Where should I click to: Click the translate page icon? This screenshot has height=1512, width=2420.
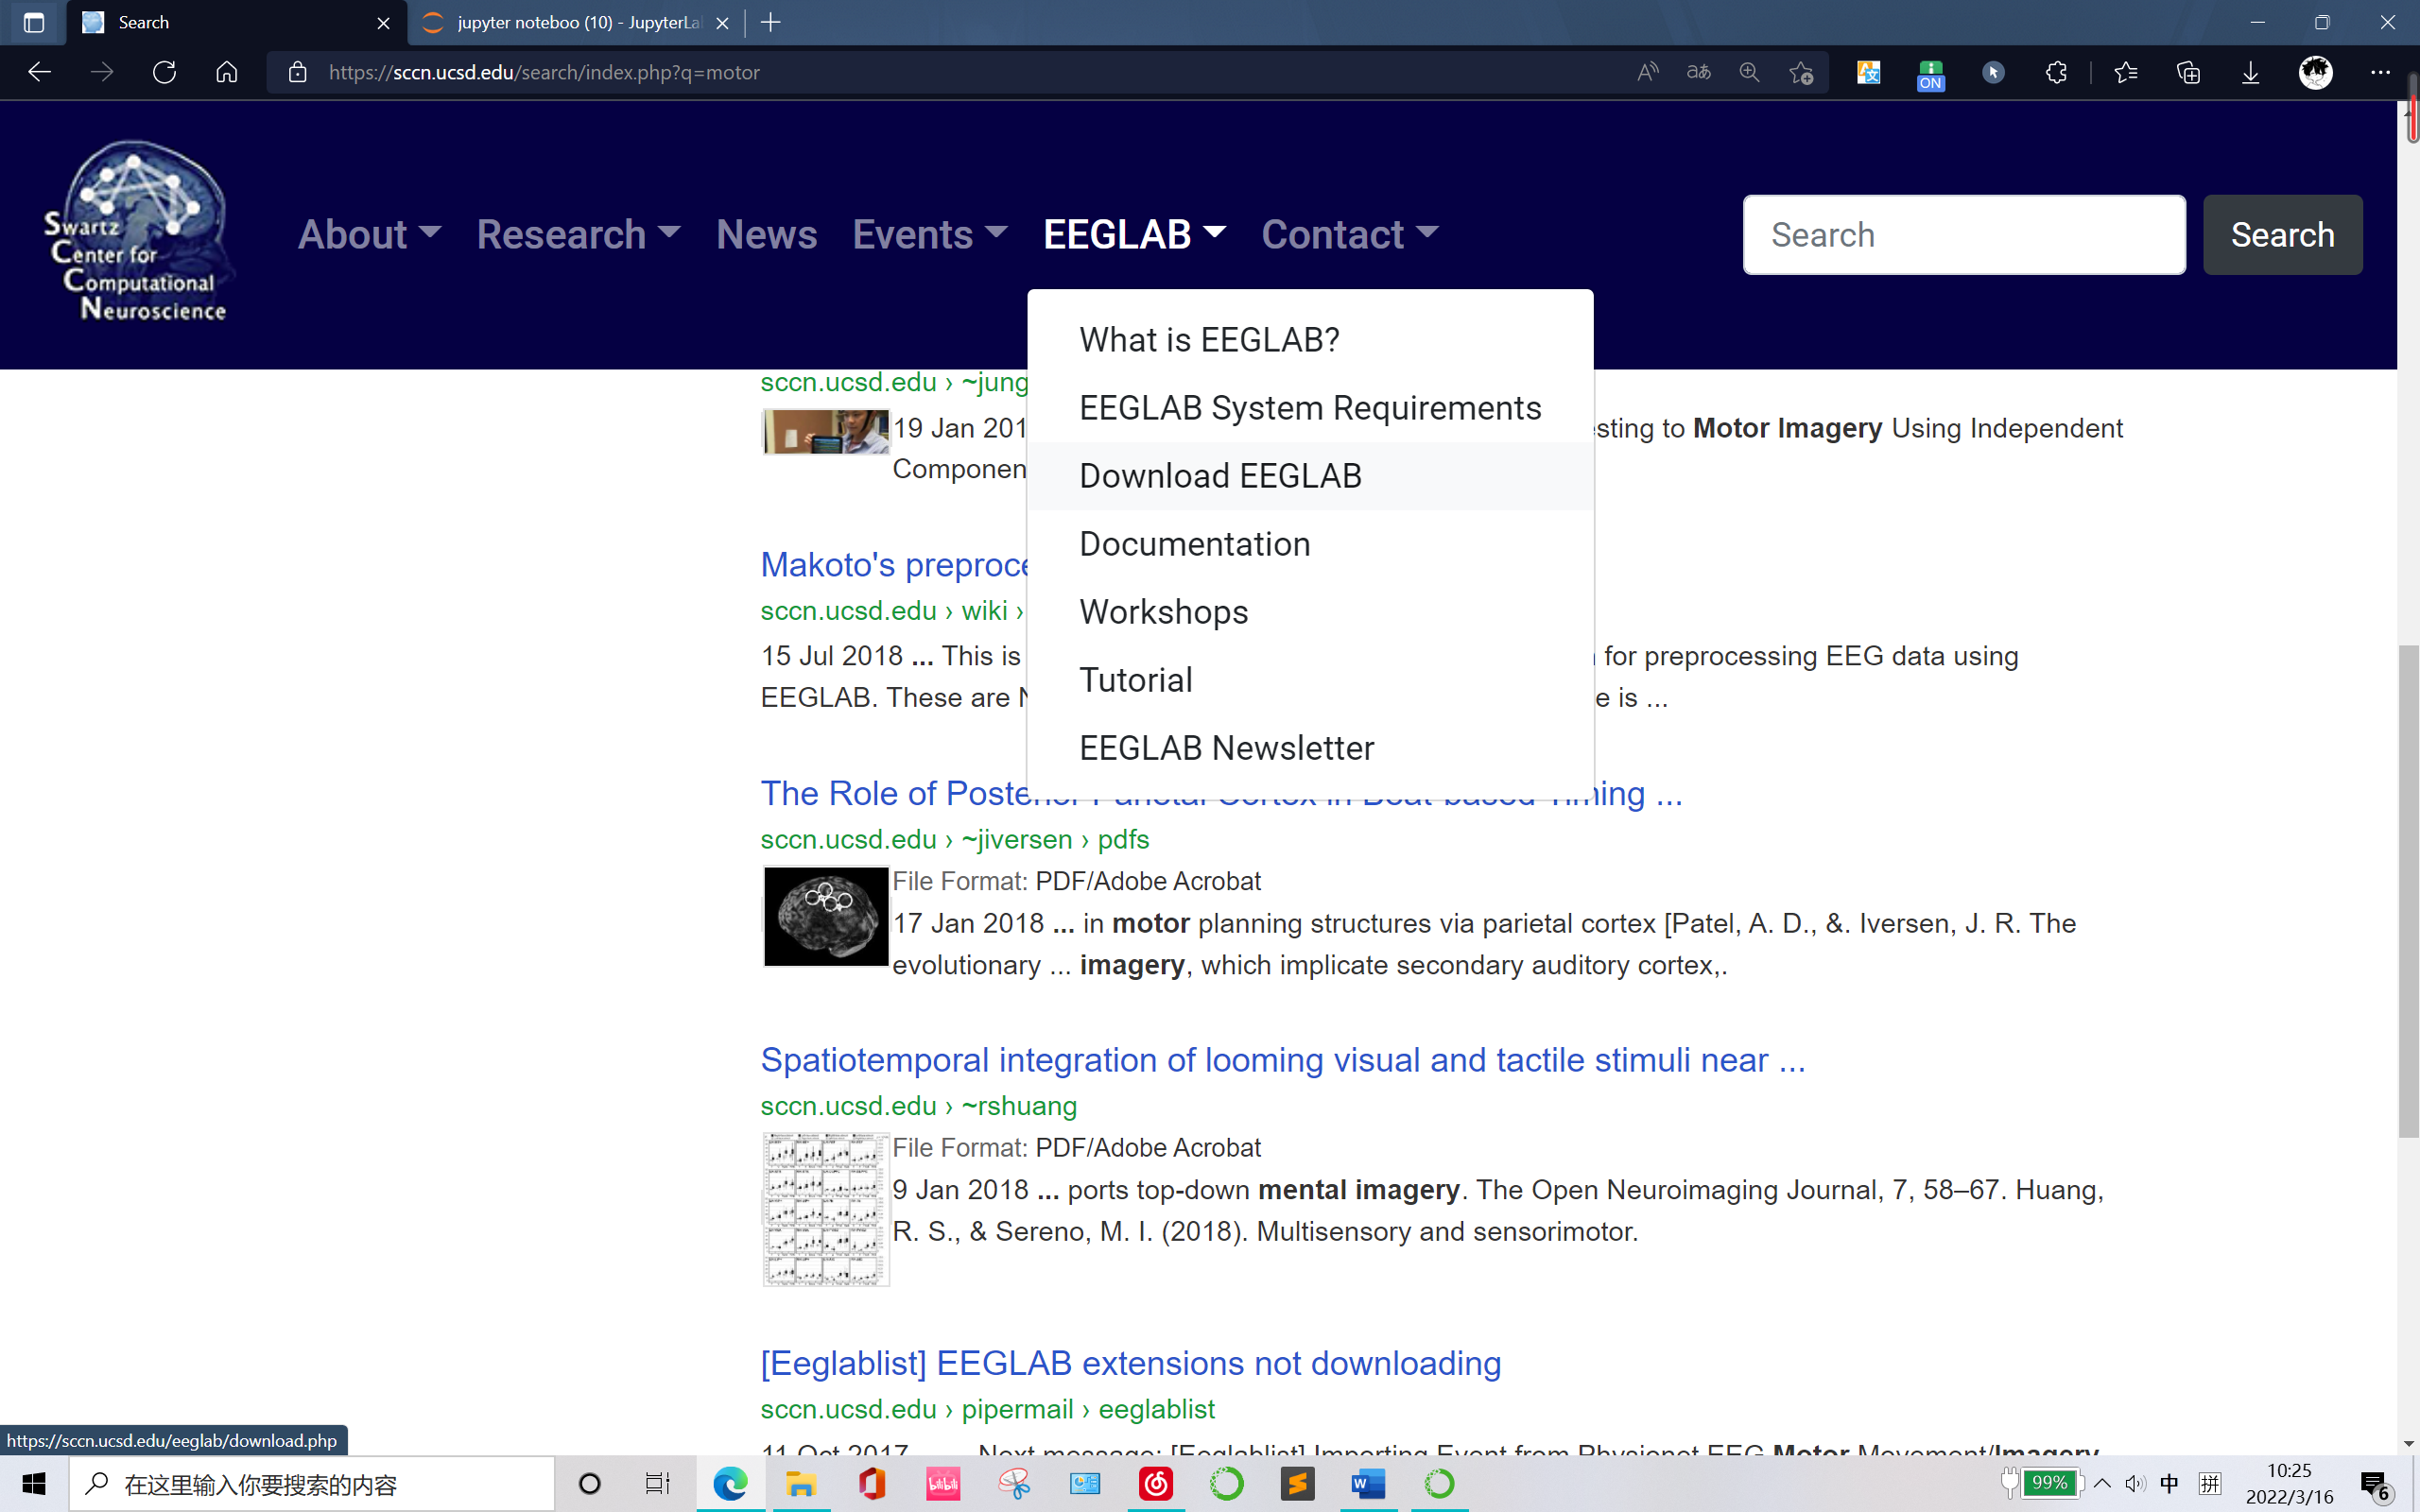[x=1698, y=72]
